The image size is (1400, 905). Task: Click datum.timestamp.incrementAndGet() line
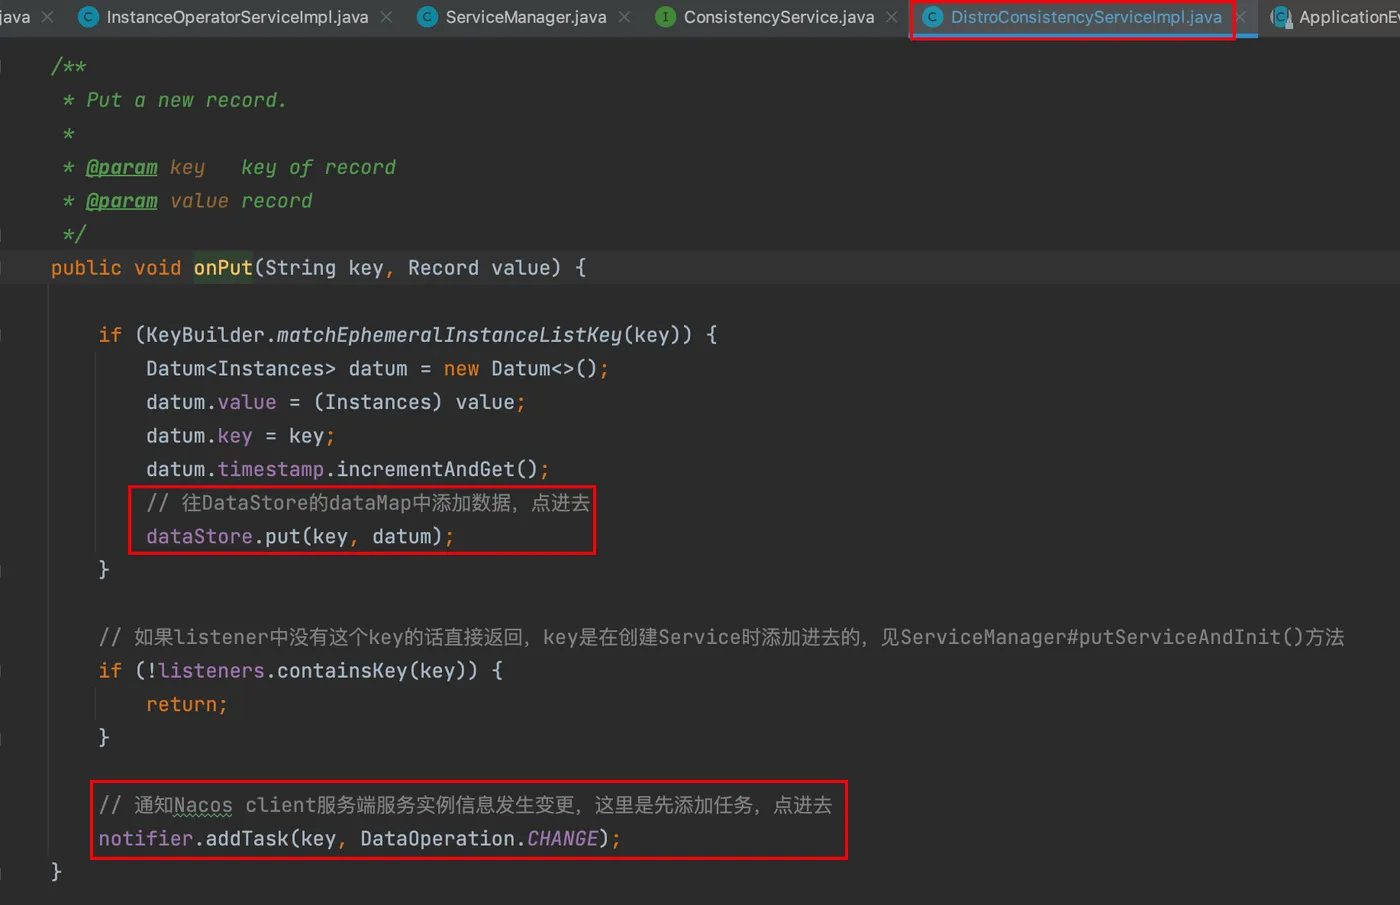347,470
